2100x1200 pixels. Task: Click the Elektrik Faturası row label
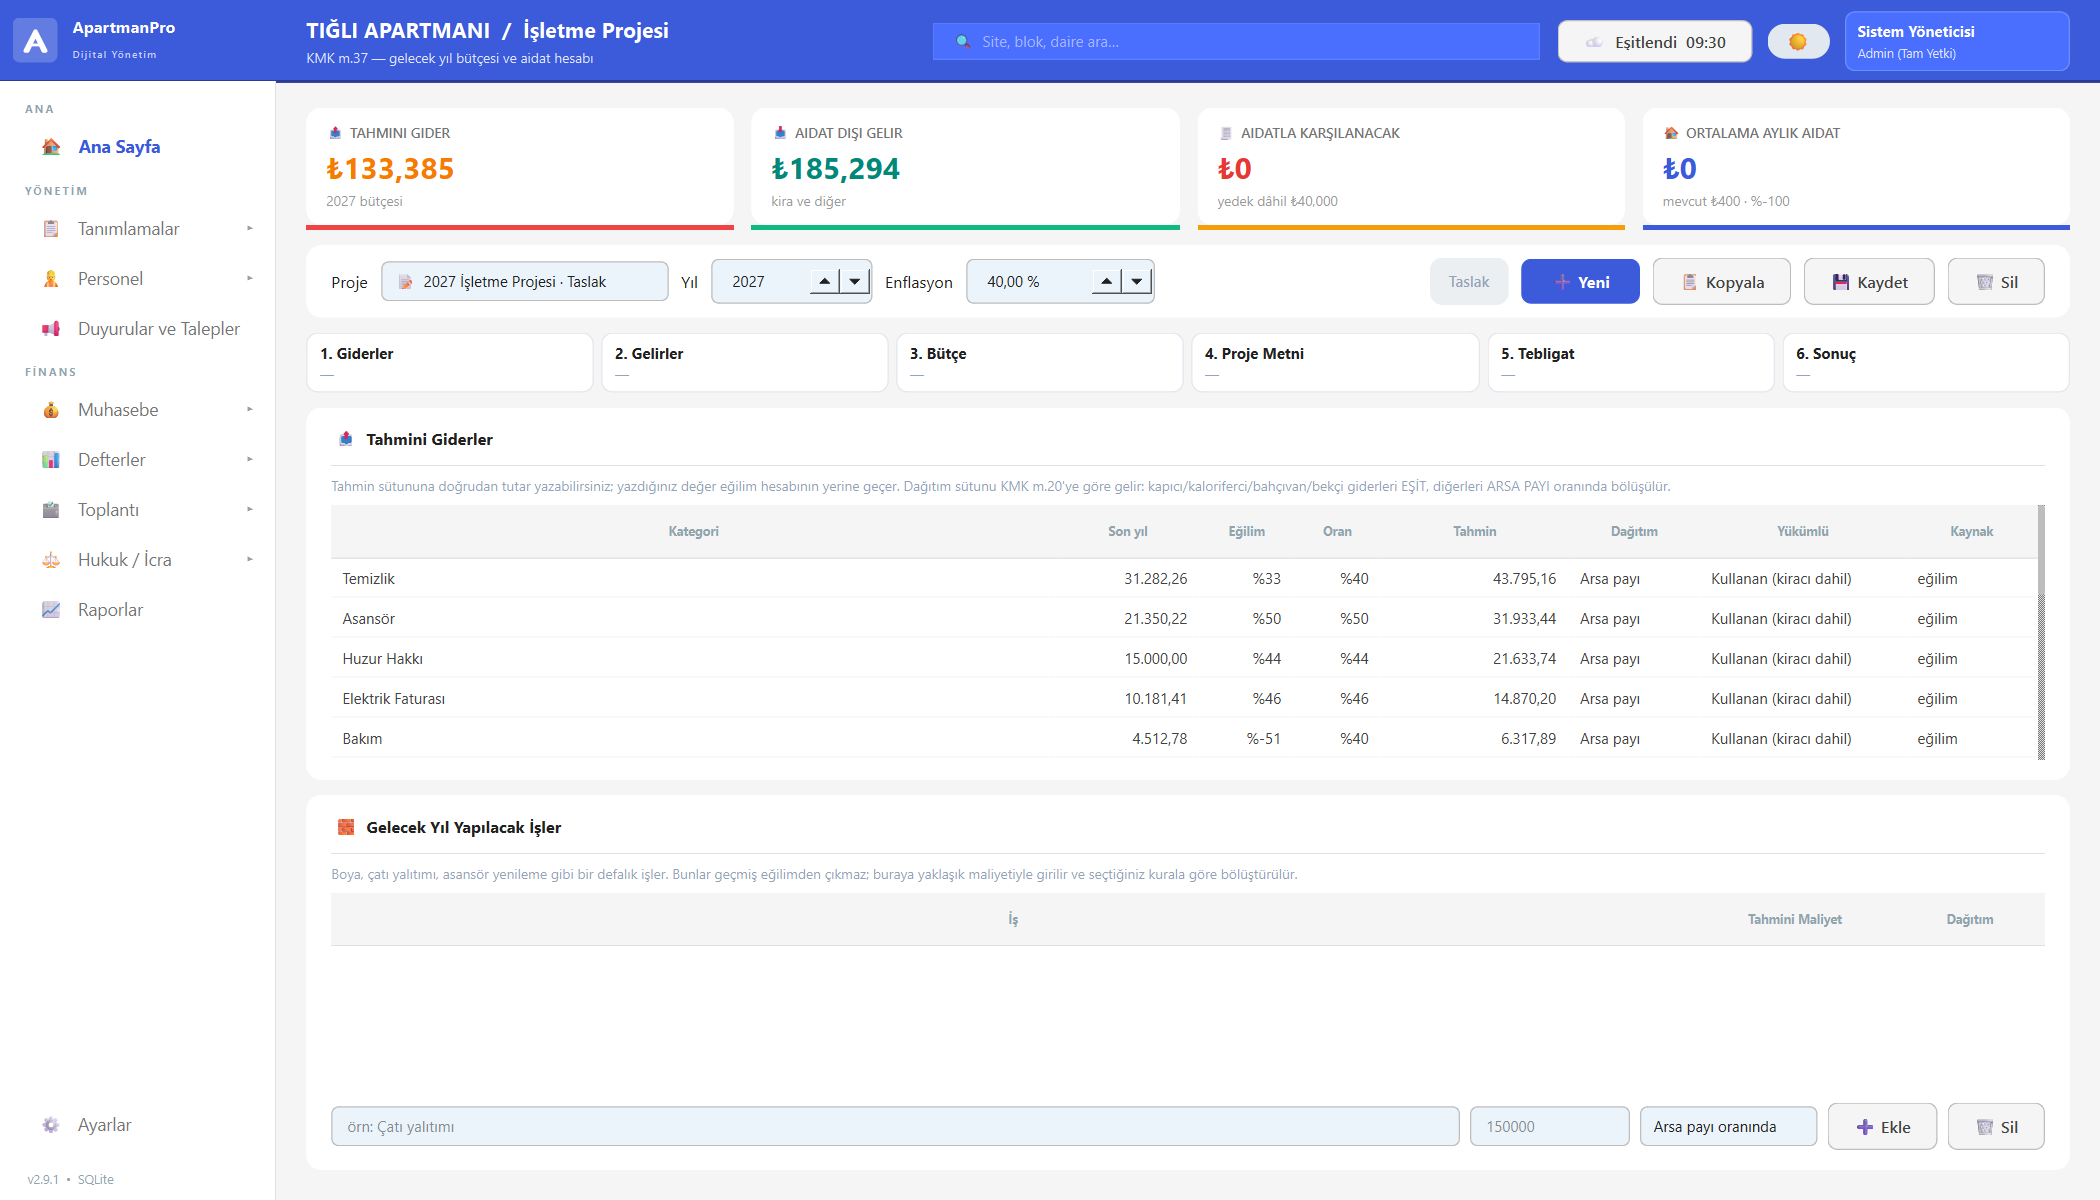394,699
